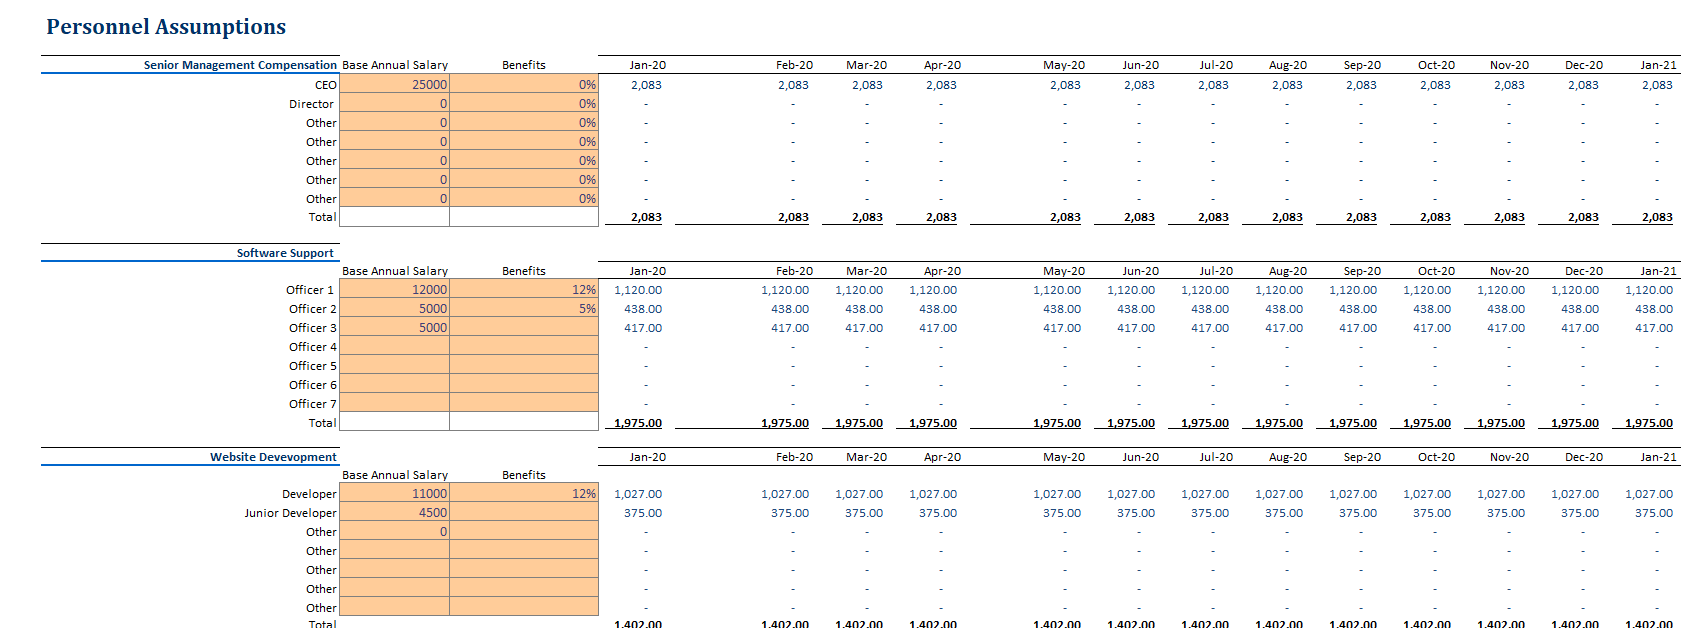Screen dimensions: 1681x628
Task: Click the Director row label
Action: coord(311,104)
